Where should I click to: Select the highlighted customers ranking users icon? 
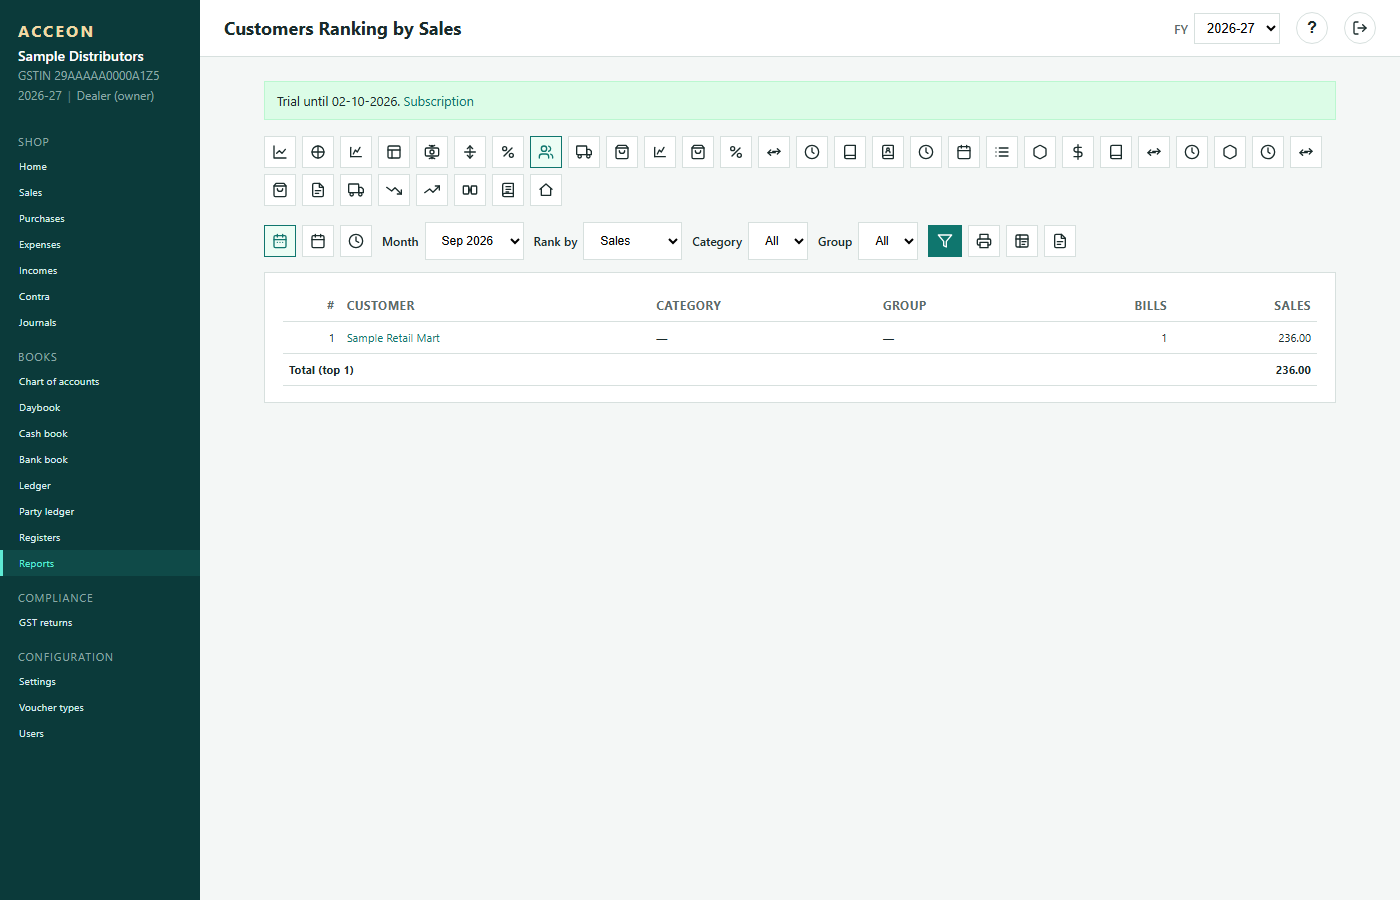tap(546, 152)
